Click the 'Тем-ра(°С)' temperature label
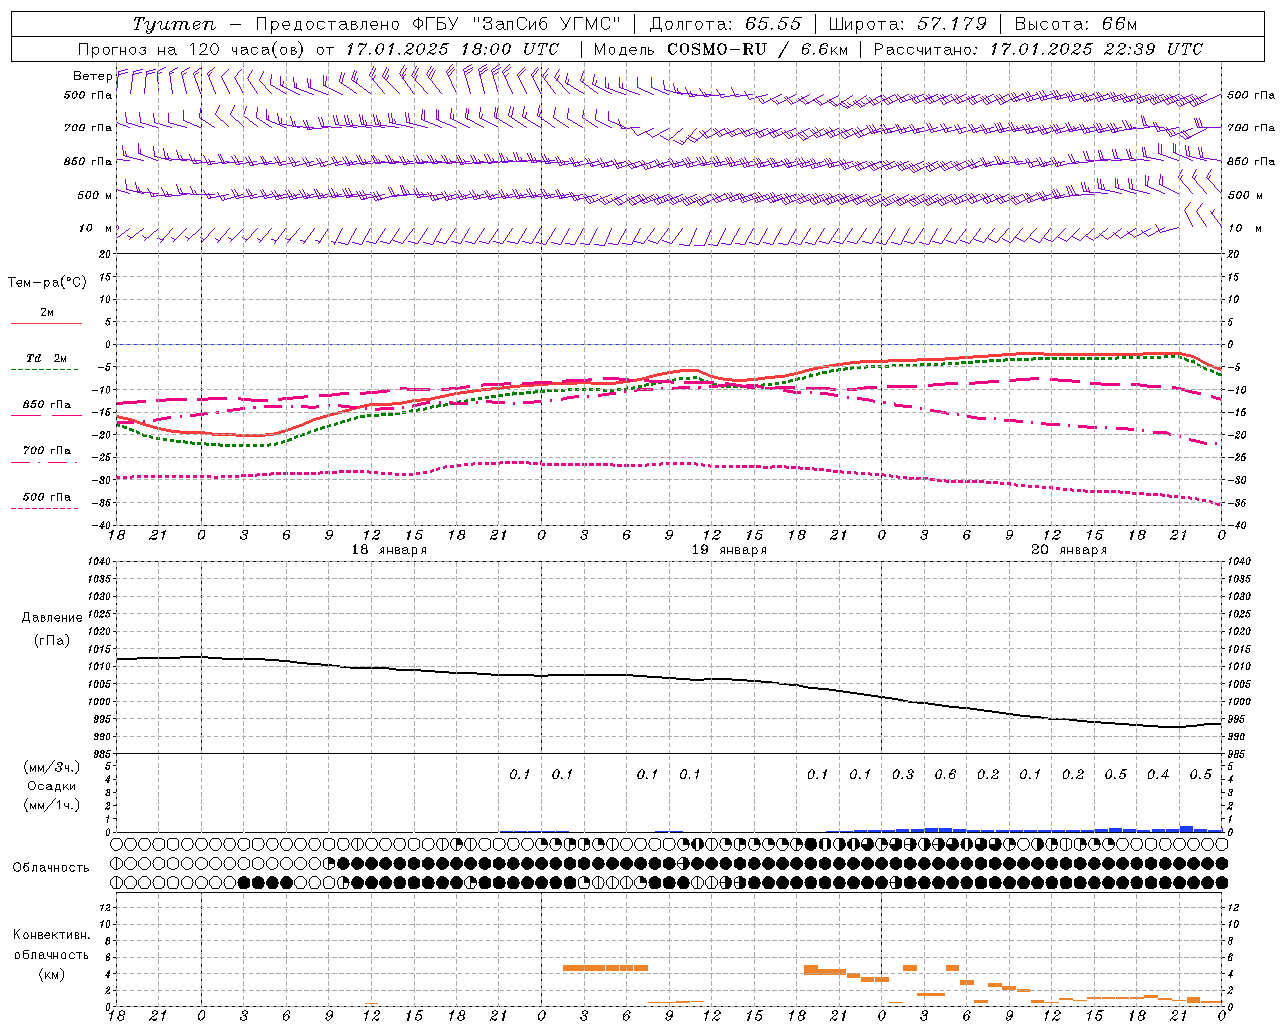This screenshot has height=1024, width=1280. pyautogui.click(x=47, y=283)
